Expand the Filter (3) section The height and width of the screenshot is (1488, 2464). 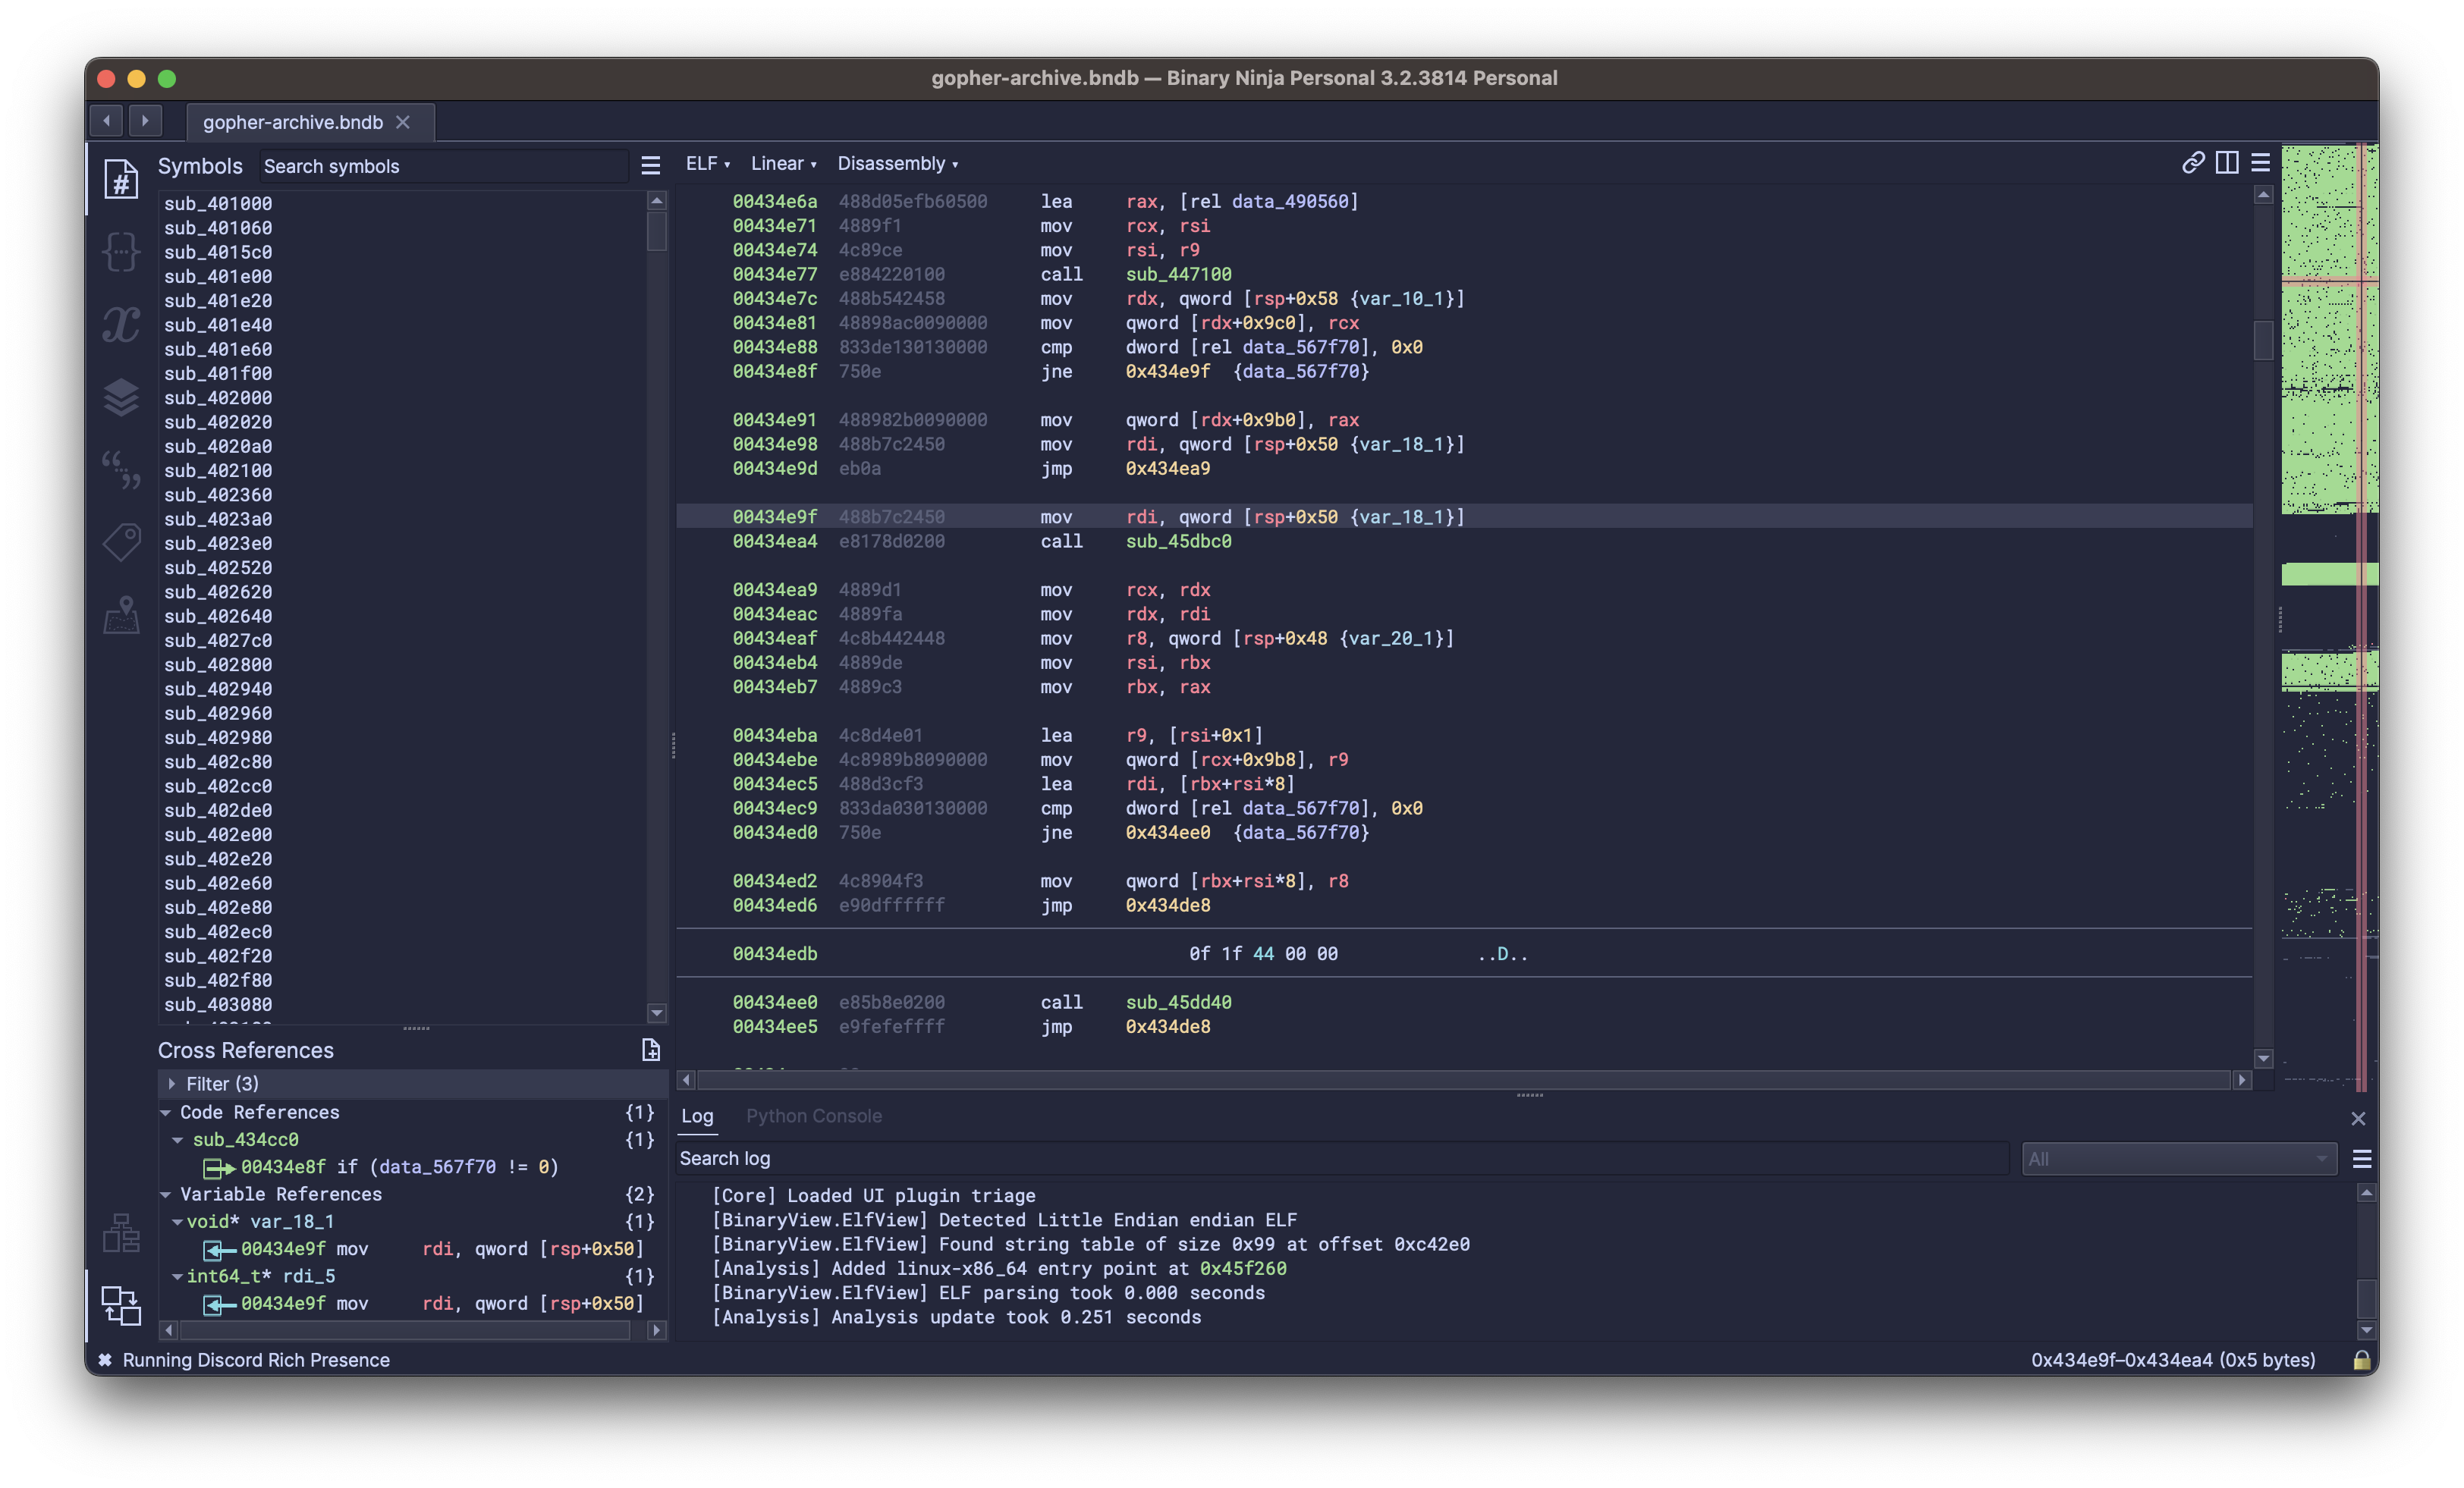point(172,1084)
